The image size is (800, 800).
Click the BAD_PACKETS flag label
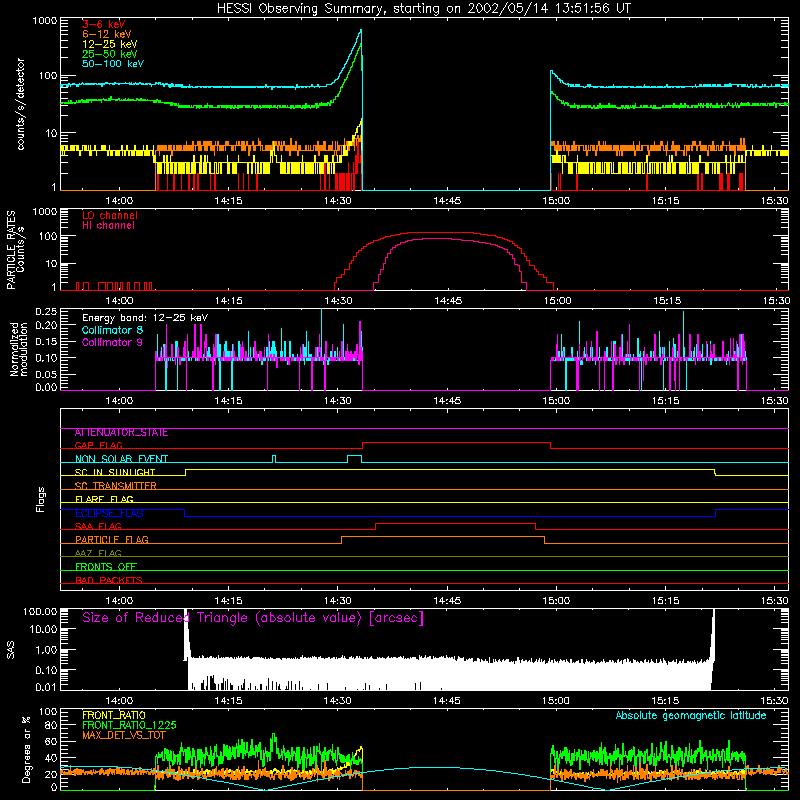coord(109,580)
